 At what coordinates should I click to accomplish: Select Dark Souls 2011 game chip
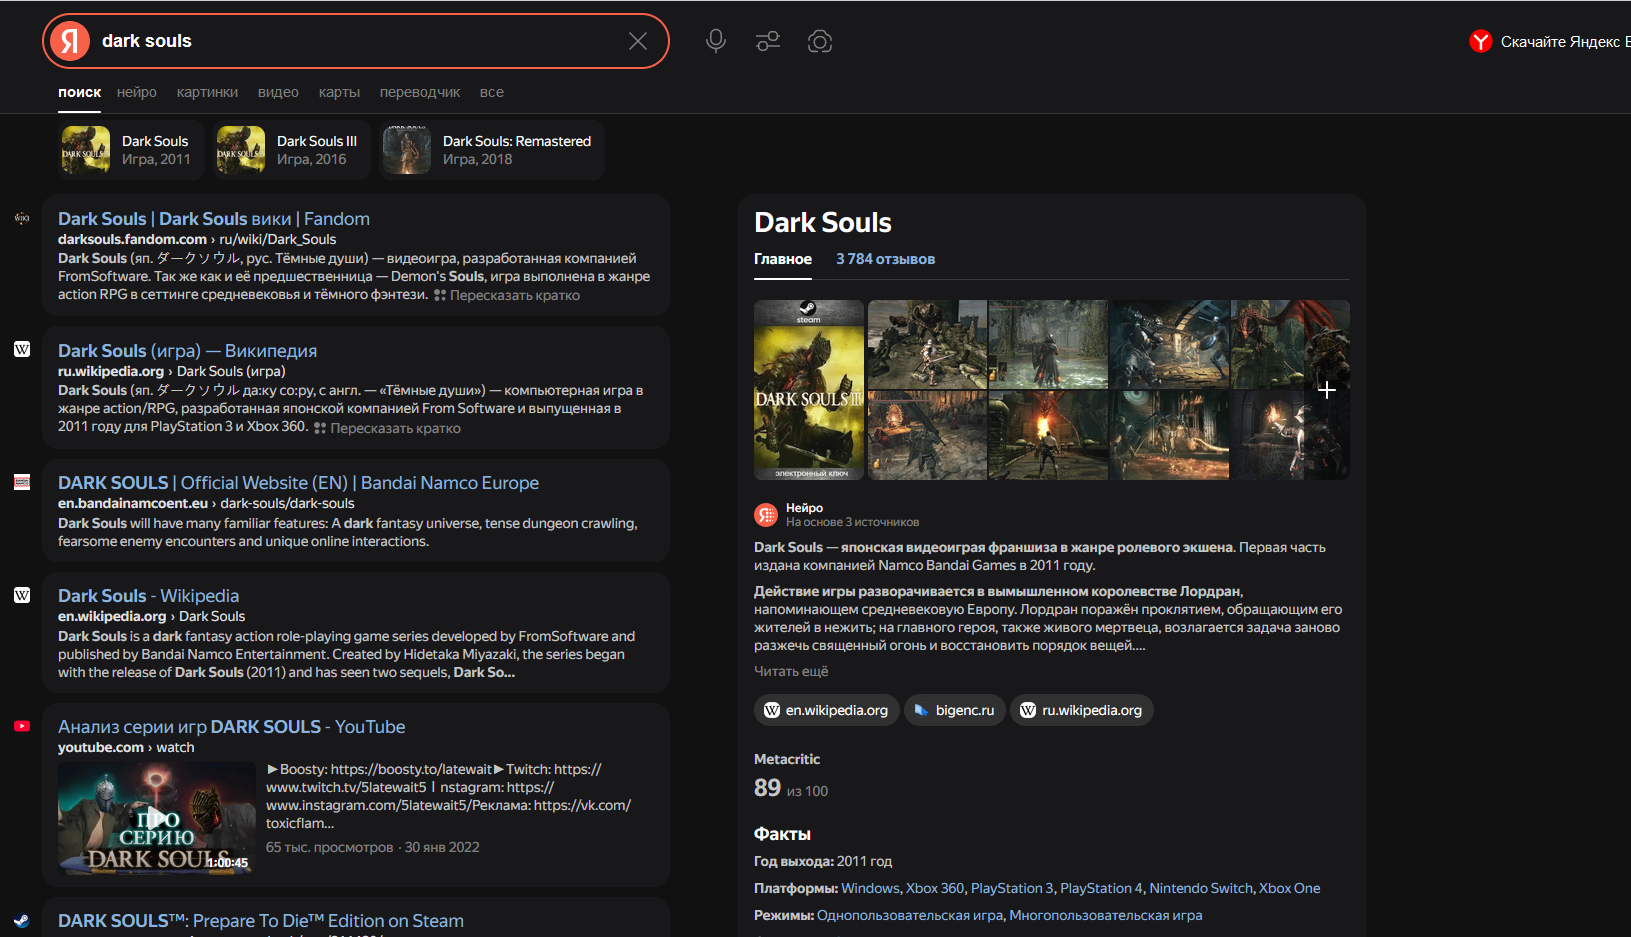click(x=131, y=150)
